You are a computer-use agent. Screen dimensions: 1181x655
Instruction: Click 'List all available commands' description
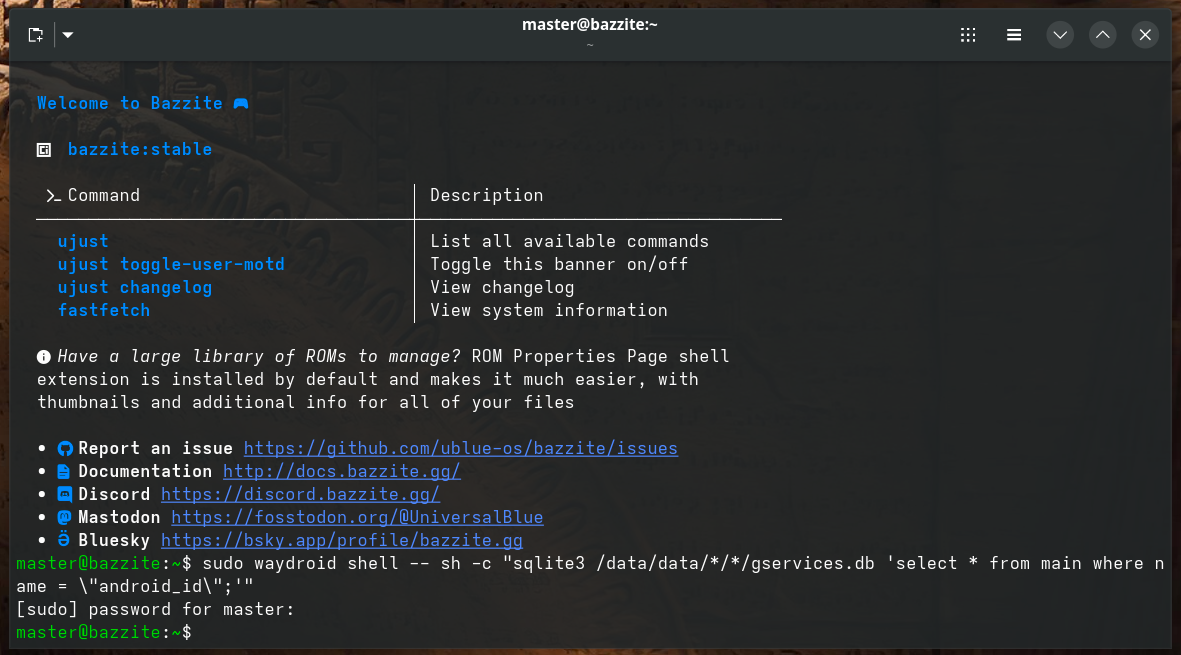[569, 242]
